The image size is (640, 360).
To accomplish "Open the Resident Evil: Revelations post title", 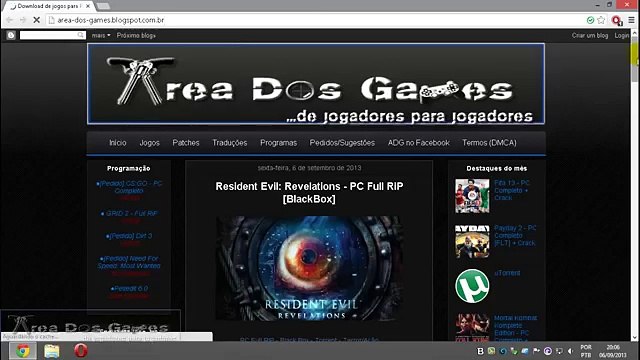I will (x=309, y=193).
